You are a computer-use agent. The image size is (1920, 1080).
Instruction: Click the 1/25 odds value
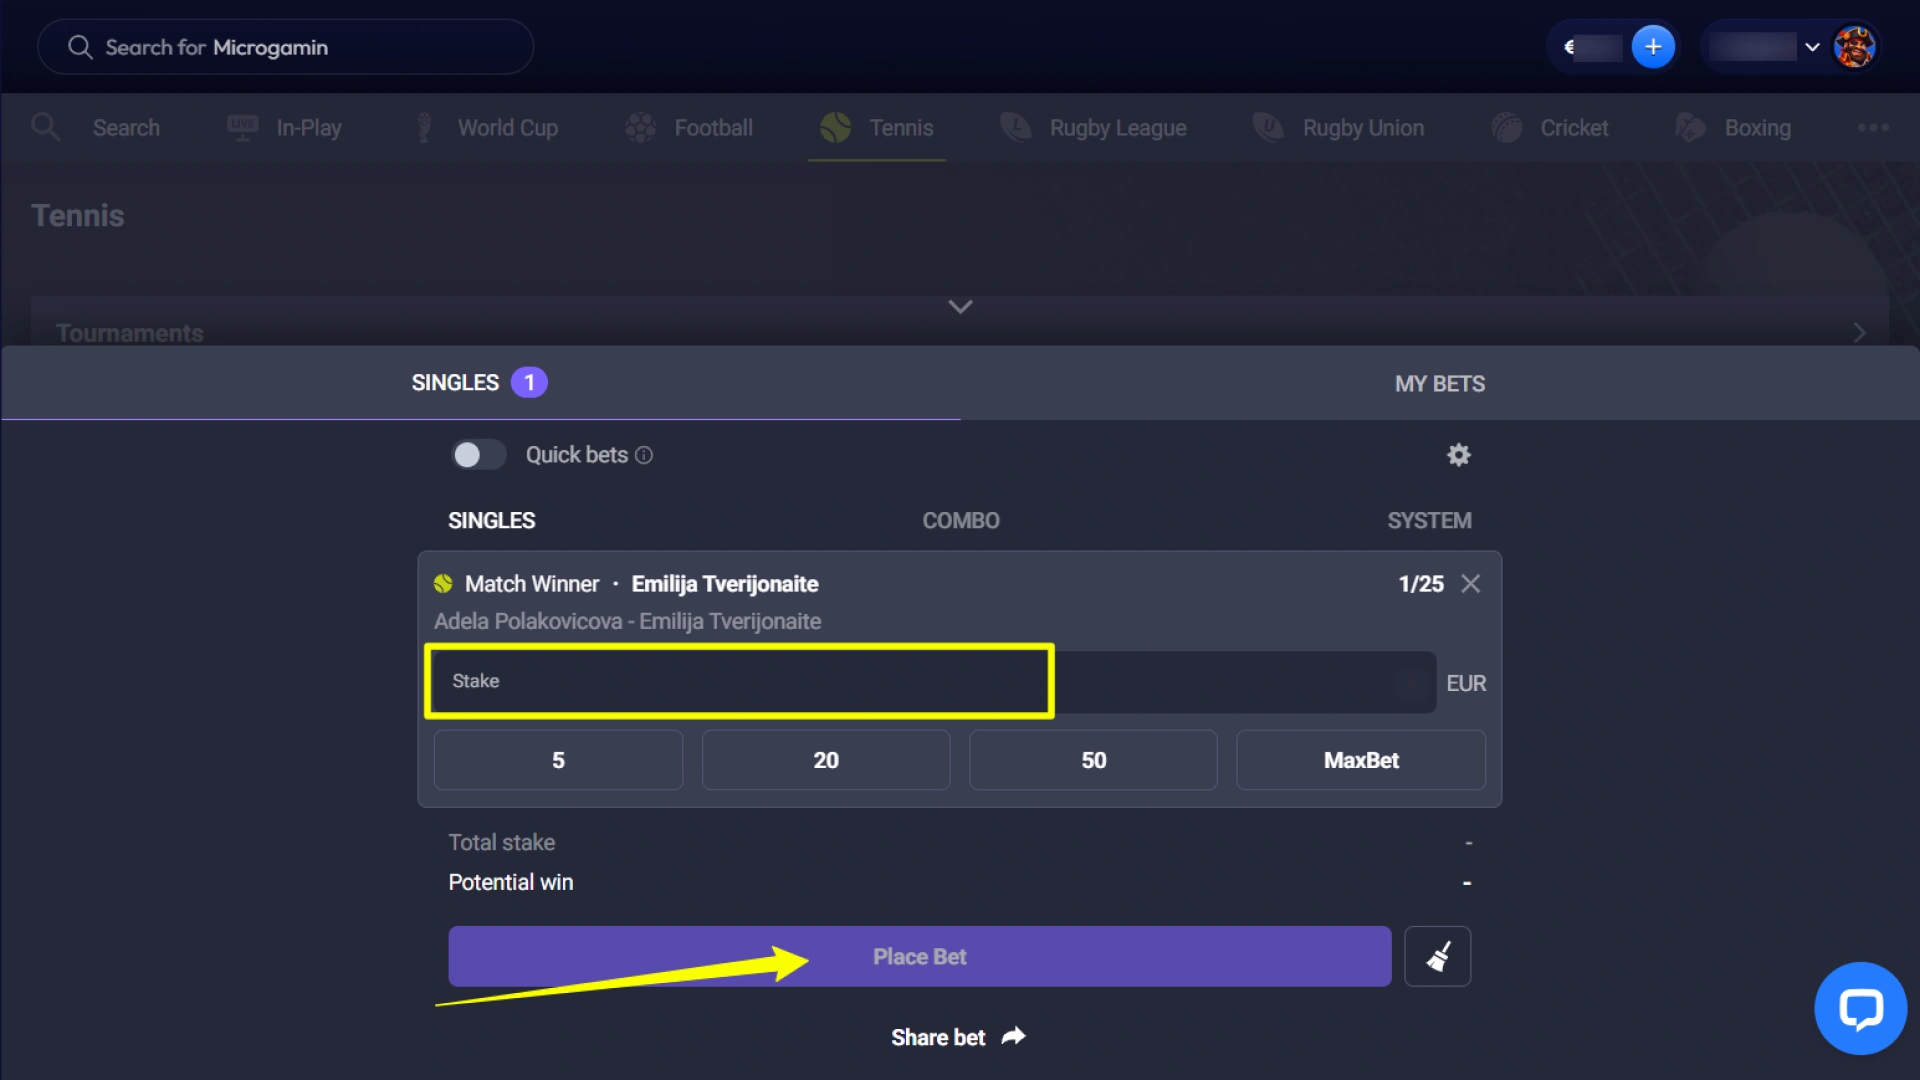pos(1421,584)
